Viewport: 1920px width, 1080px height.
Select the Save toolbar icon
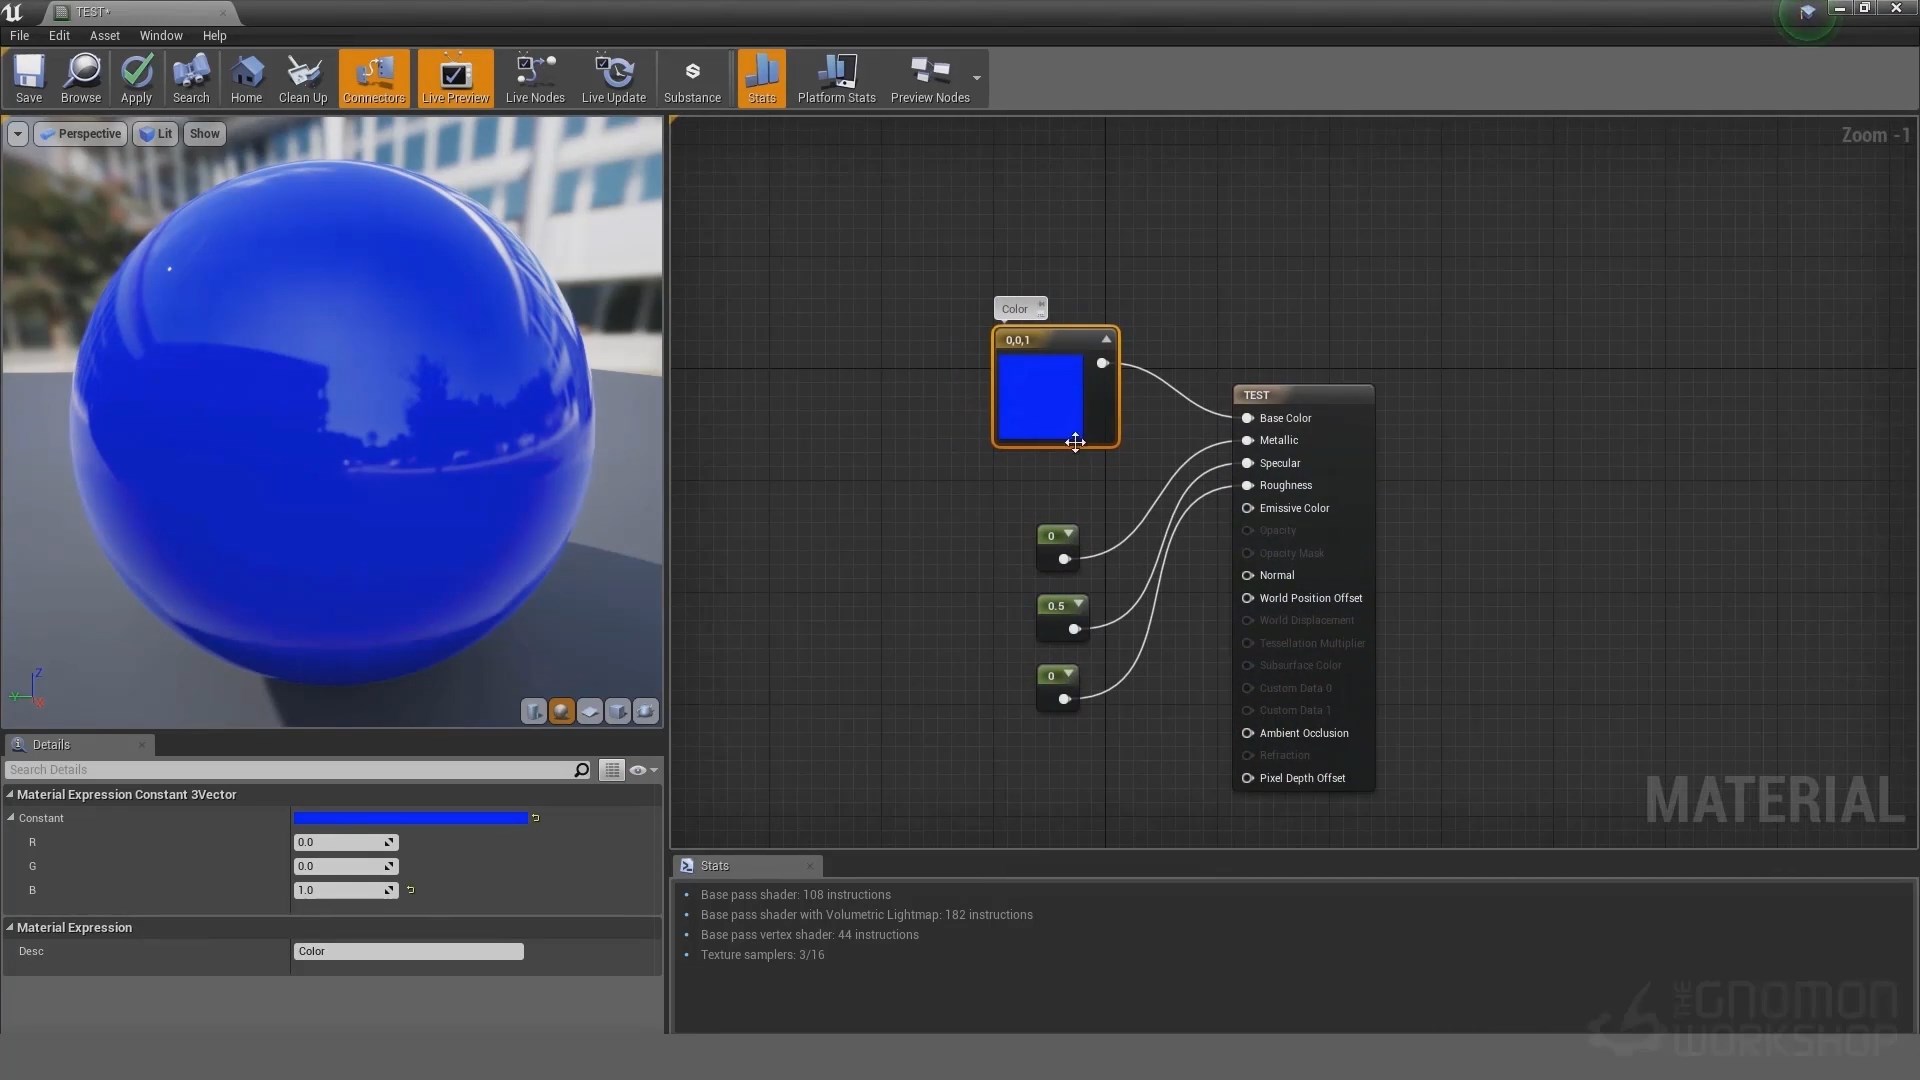click(x=29, y=79)
